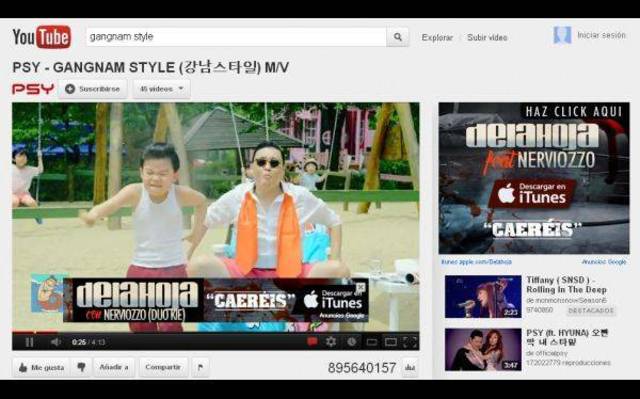
Task: Click the PSY - GANGNAM STYLE M/V title text
Action: [151, 67]
